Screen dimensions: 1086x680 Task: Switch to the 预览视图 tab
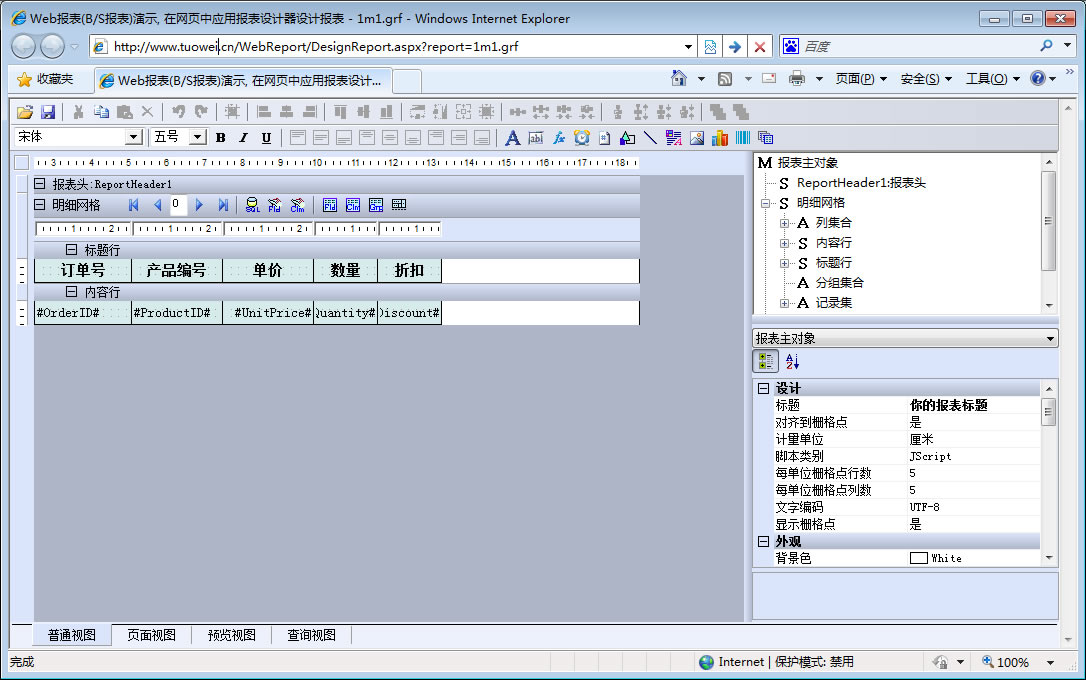point(231,635)
